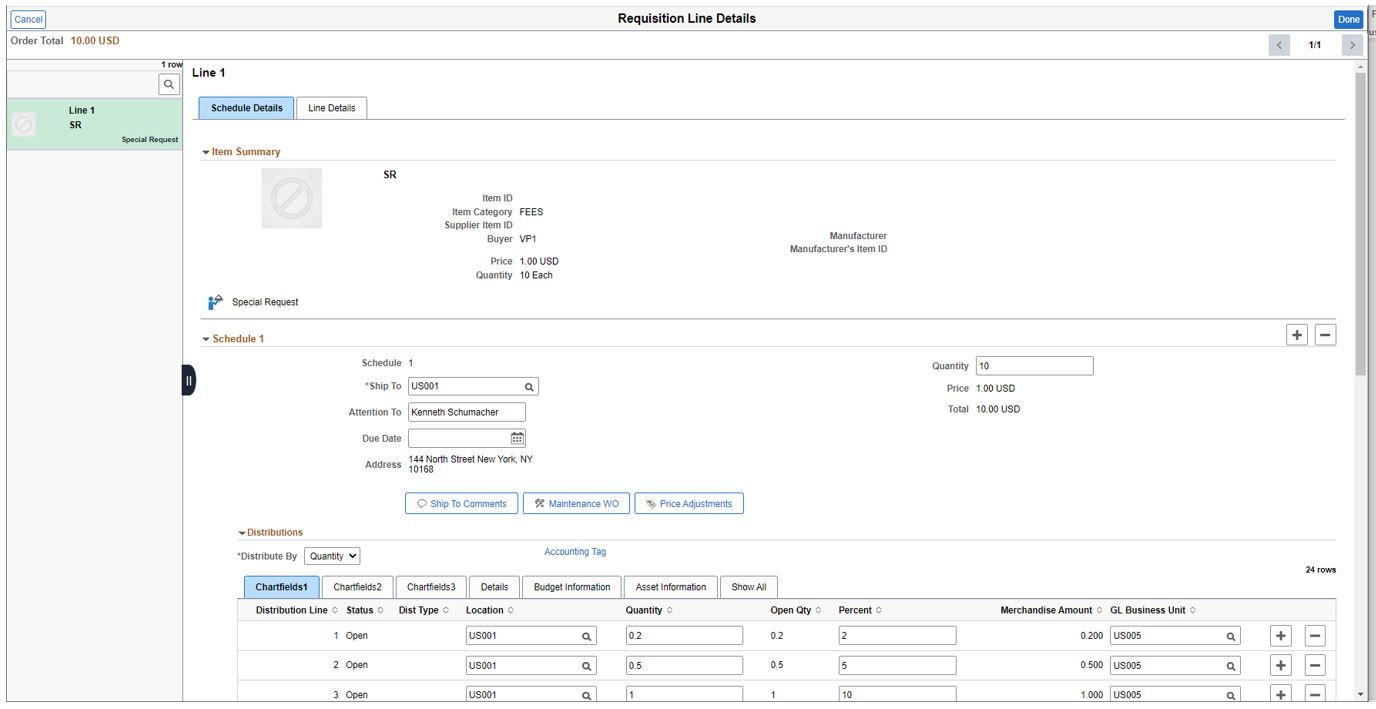1376x709 pixels.
Task: Open the Ship To lookup magnifier
Action: point(528,385)
